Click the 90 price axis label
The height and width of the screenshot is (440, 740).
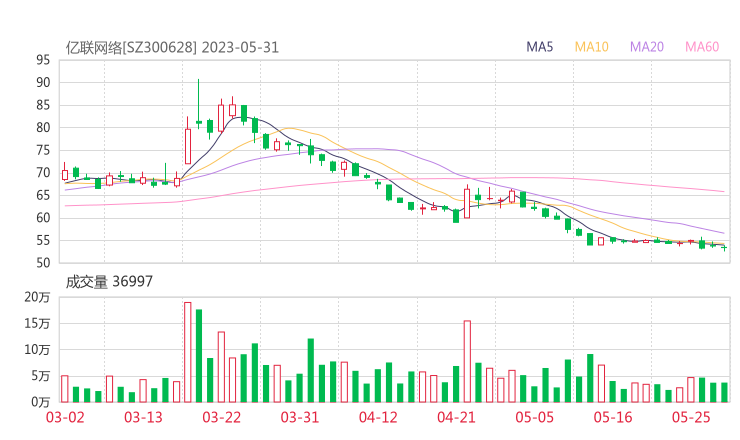coord(43,83)
